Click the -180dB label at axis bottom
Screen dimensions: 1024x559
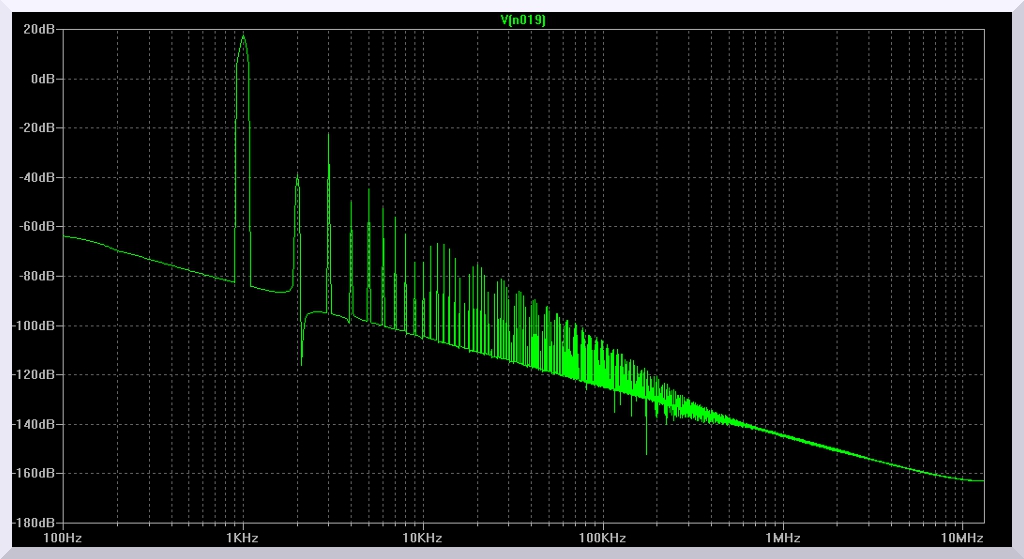33,522
